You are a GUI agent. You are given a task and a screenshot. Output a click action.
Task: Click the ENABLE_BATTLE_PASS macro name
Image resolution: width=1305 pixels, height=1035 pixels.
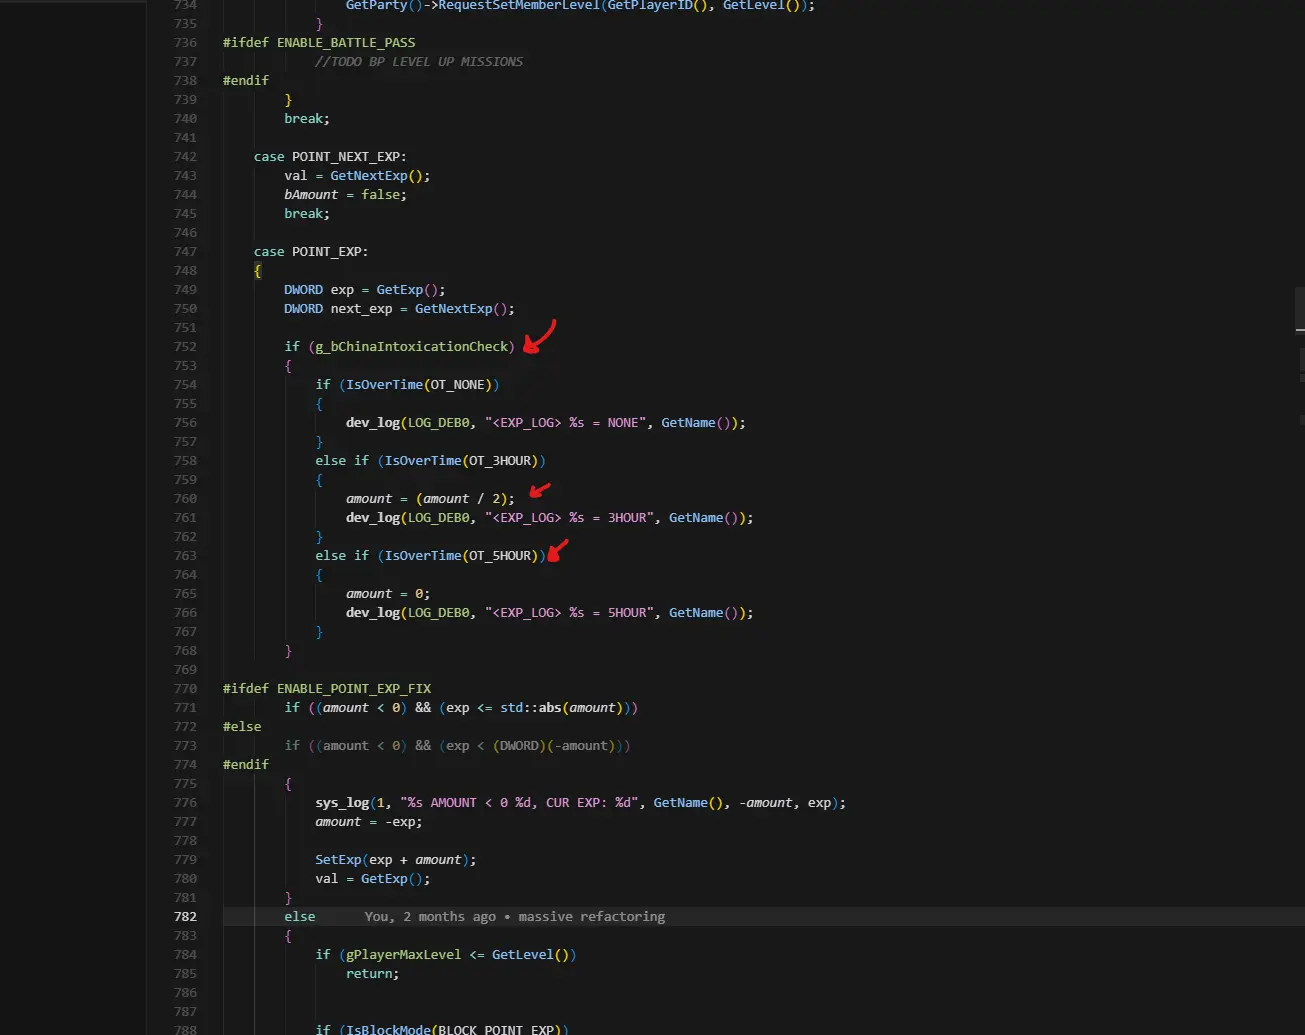click(x=346, y=43)
